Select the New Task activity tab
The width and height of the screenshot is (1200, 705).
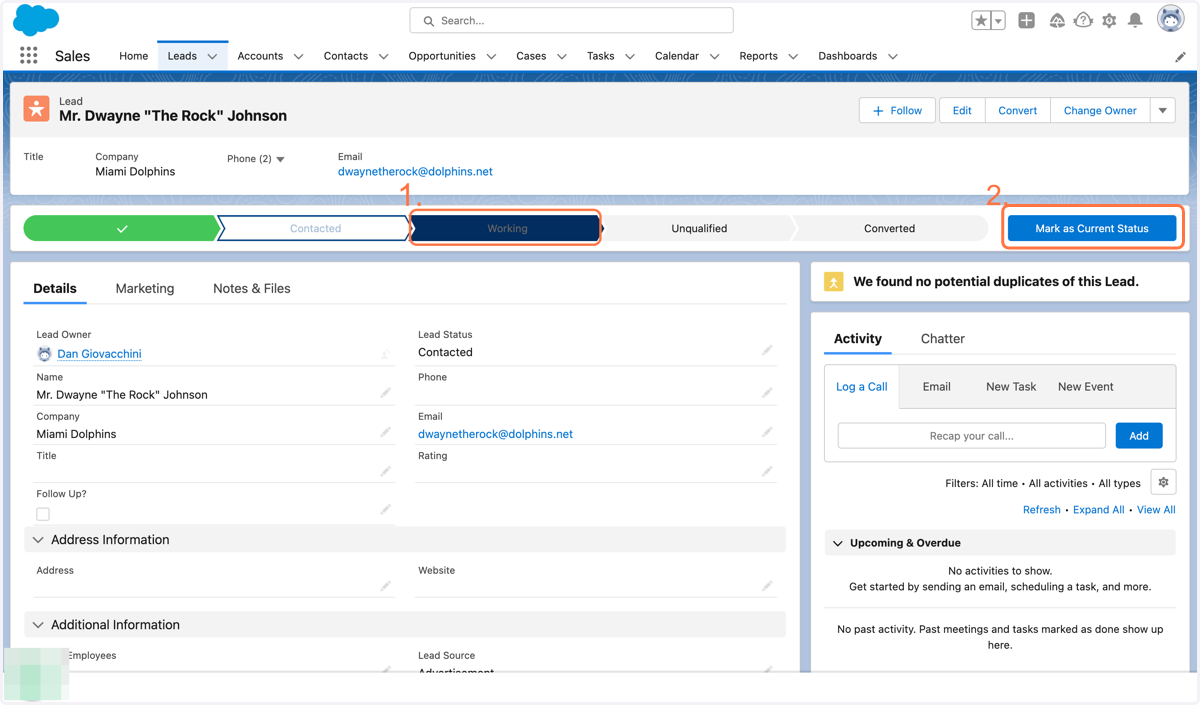point(1011,387)
